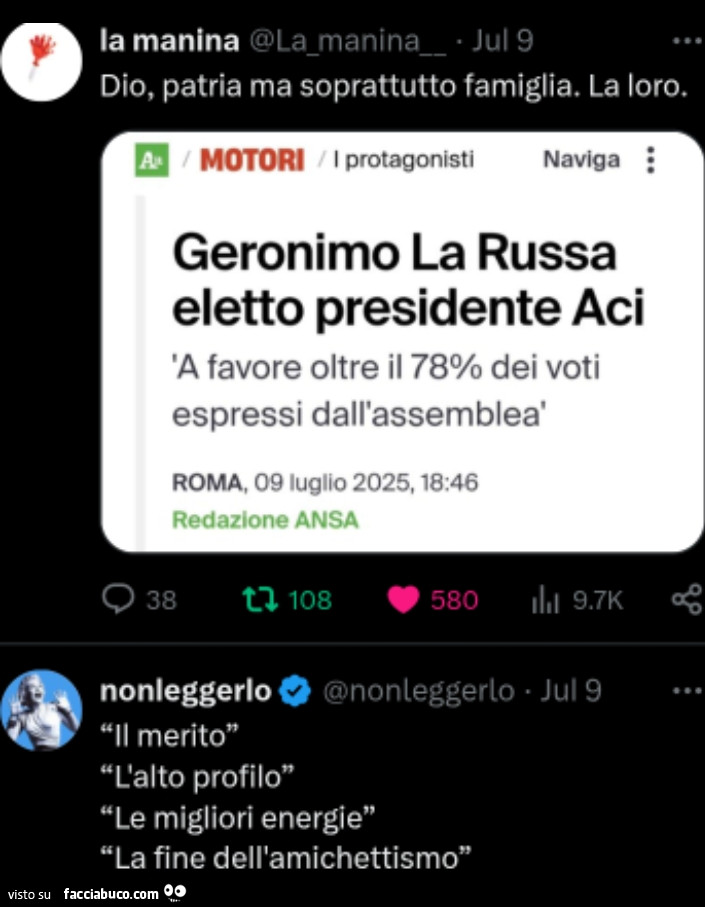The height and width of the screenshot is (907, 705).
Task: Click the facciabuco.com watermark link
Action: pyautogui.click(x=111, y=894)
